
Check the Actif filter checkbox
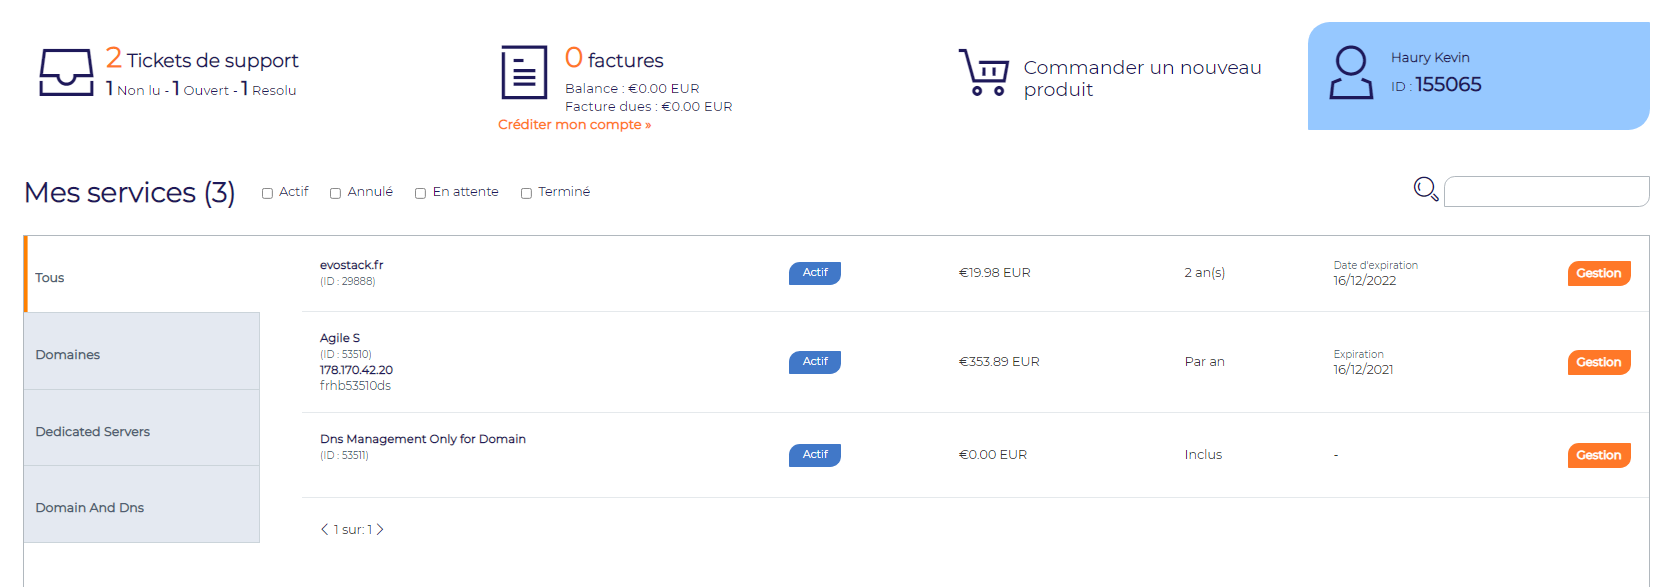pyautogui.click(x=267, y=193)
